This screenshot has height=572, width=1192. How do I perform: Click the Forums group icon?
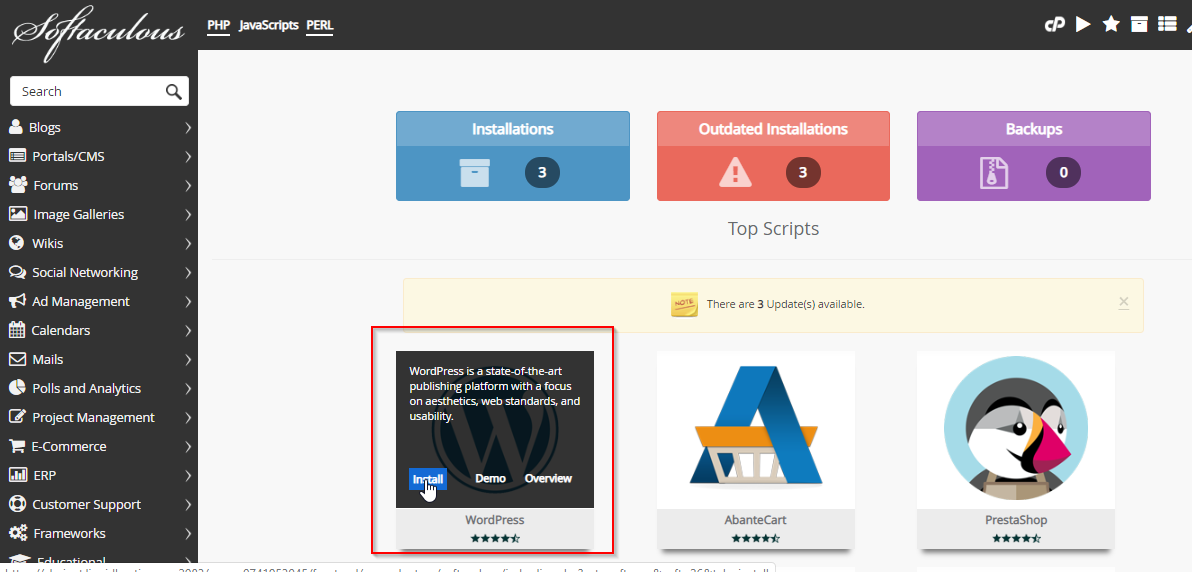coord(18,185)
